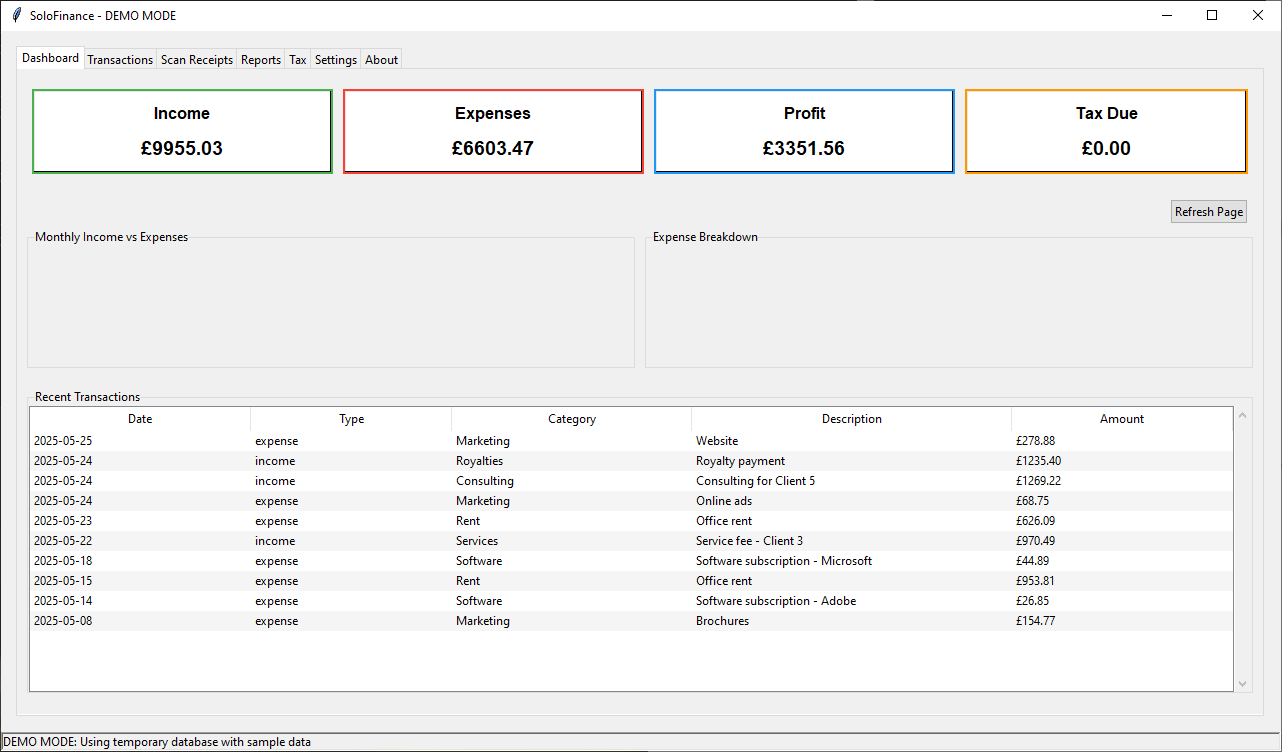Close the SoloFinance window
The width and height of the screenshot is (1282, 752).
click(x=1258, y=15)
